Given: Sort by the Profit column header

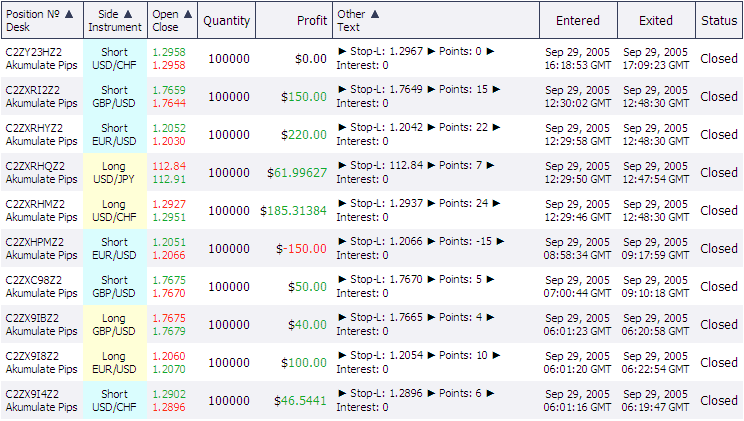Looking at the screenshot, I should [312, 20].
